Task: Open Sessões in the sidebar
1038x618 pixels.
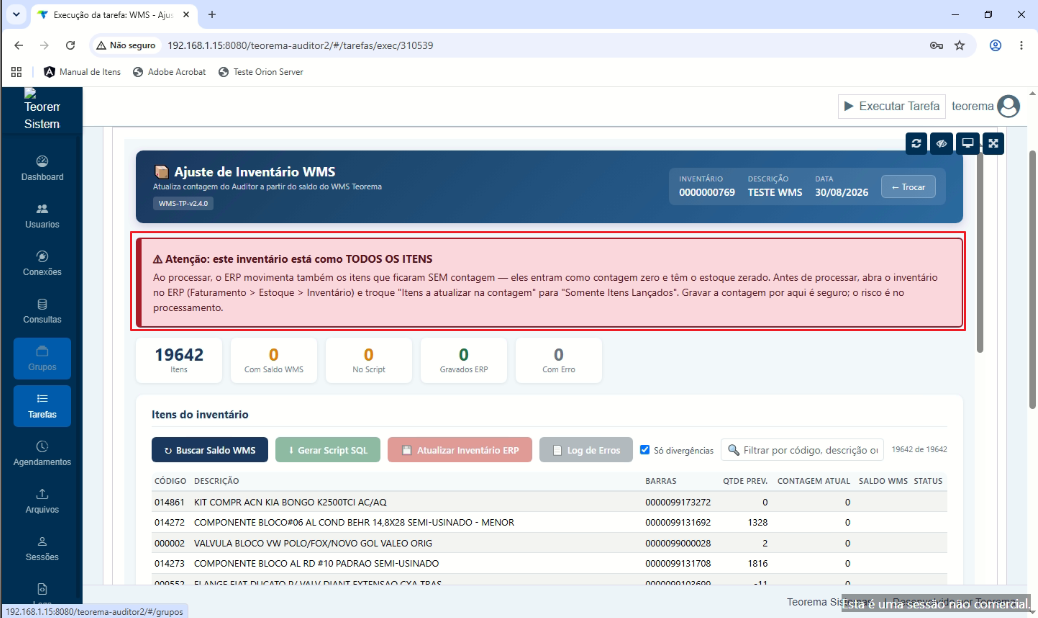Action: pos(42,549)
